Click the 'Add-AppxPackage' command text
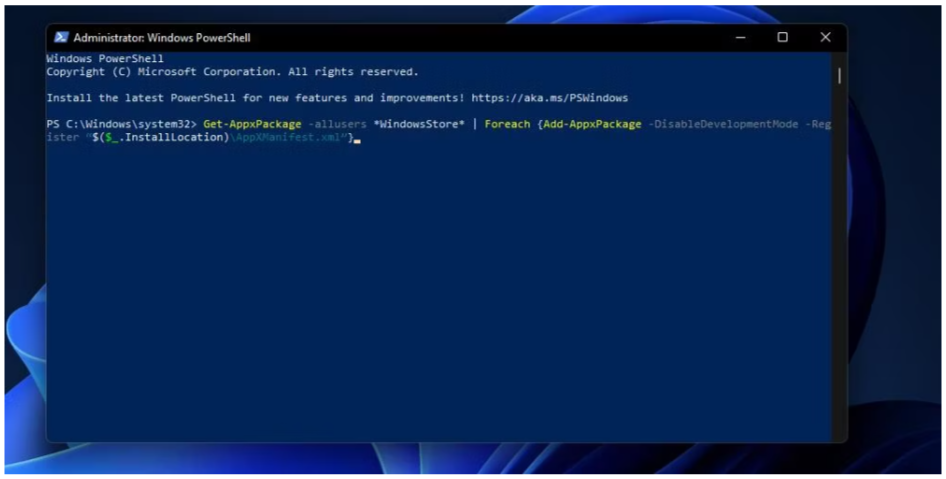This screenshot has height=479, width=946. point(592,124)
